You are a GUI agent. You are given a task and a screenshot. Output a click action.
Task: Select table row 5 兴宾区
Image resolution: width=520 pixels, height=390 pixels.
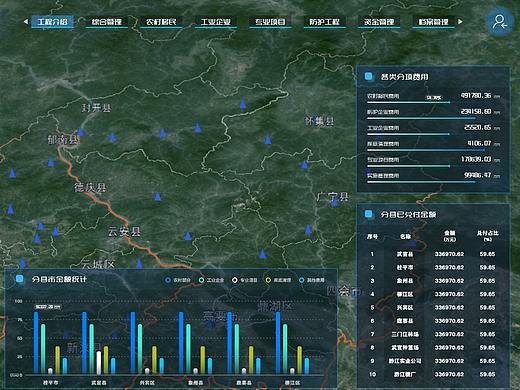tap(433, 307)
